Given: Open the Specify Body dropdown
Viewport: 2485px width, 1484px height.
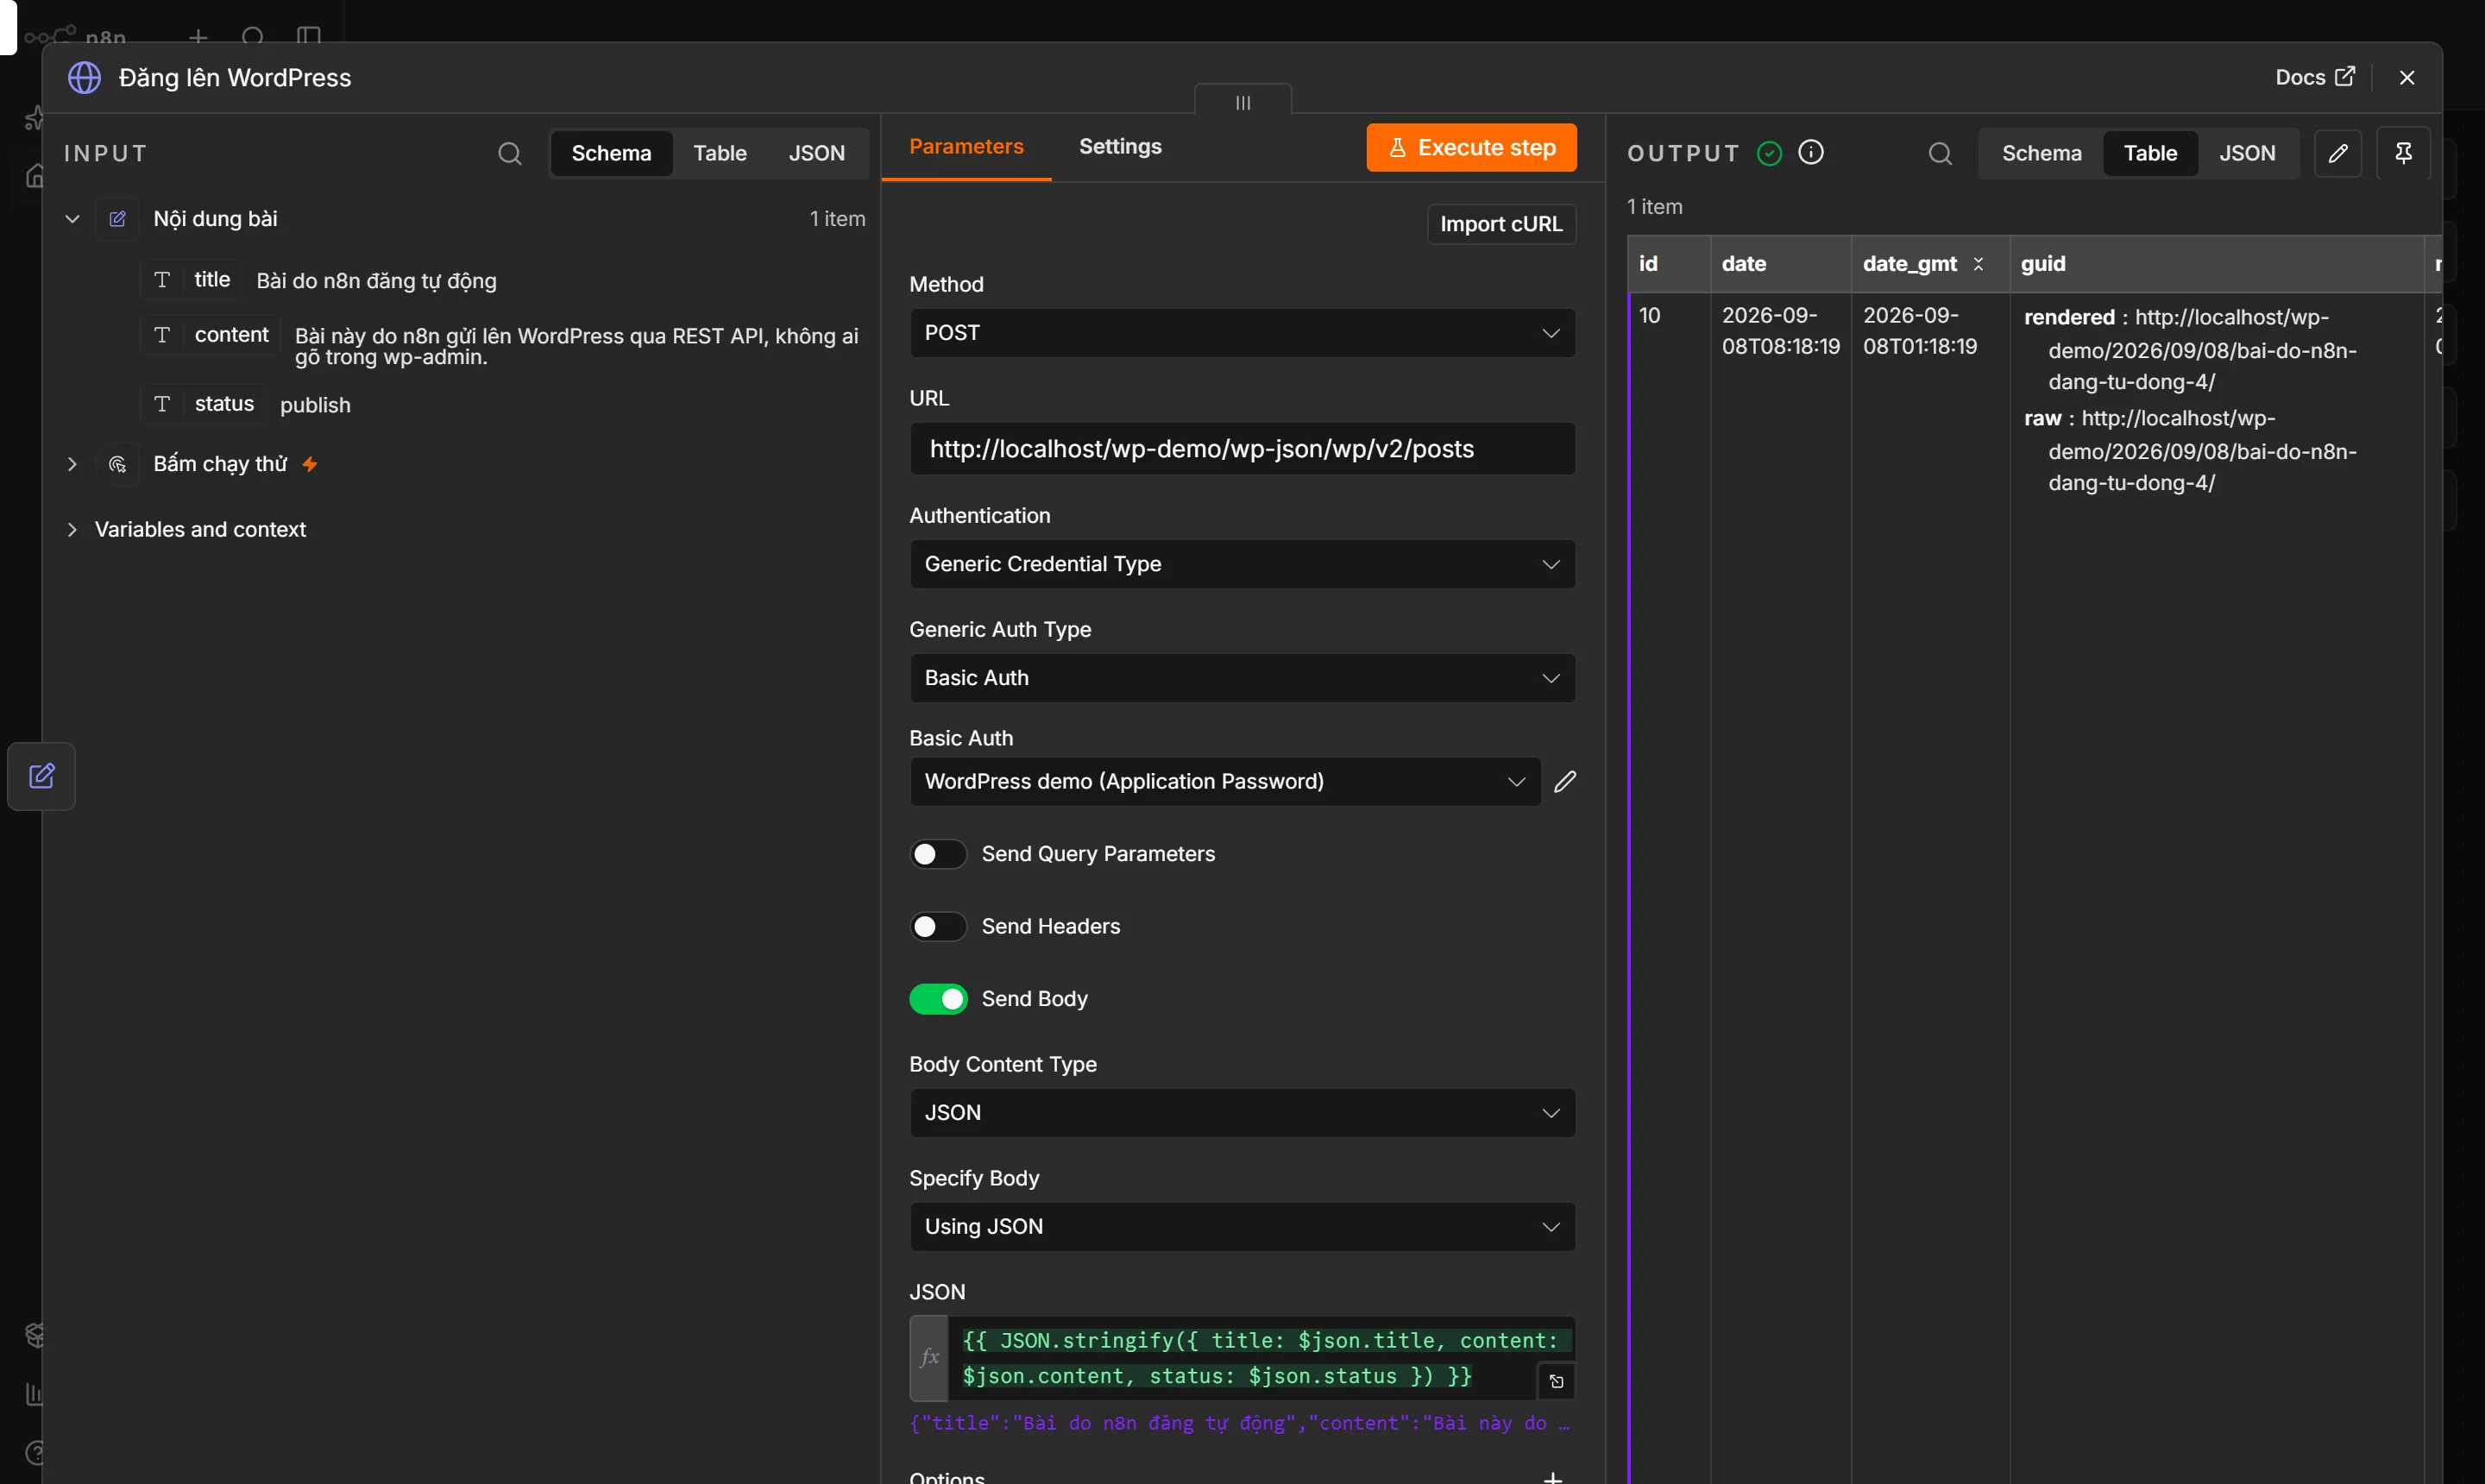Looking at the screenshot, I should click(1242, 1227).
